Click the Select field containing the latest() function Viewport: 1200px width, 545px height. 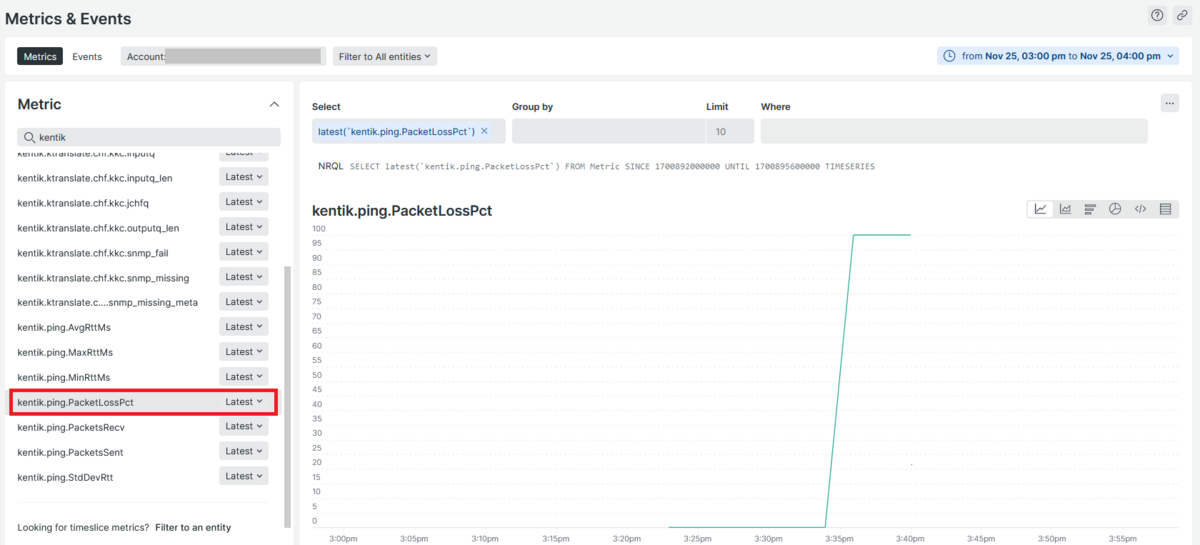click(409, 131)
